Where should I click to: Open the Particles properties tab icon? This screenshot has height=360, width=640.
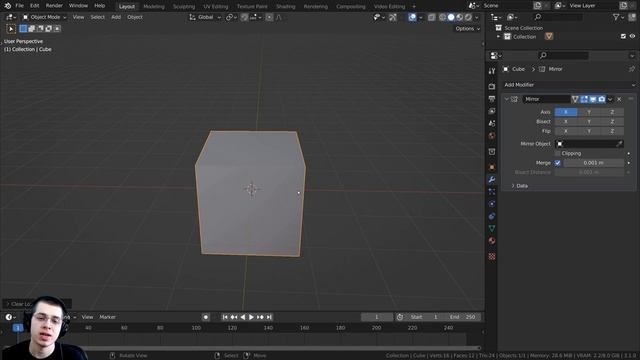492,192
